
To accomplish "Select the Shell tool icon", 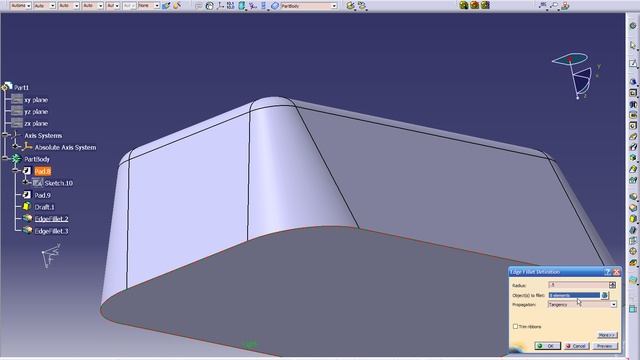I will (x=633, y=230).
